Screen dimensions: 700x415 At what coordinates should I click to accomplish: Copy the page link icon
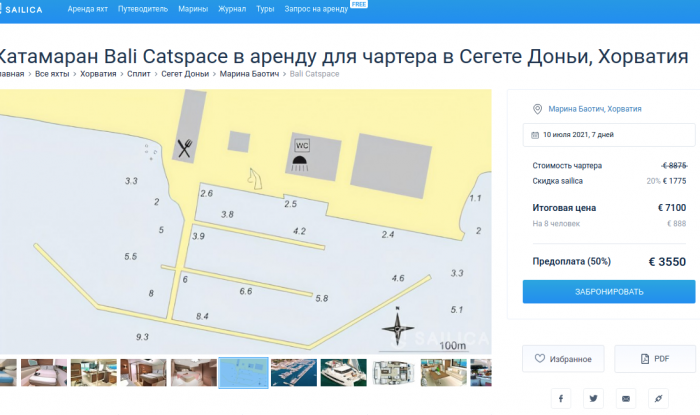[x=658, y=398]
